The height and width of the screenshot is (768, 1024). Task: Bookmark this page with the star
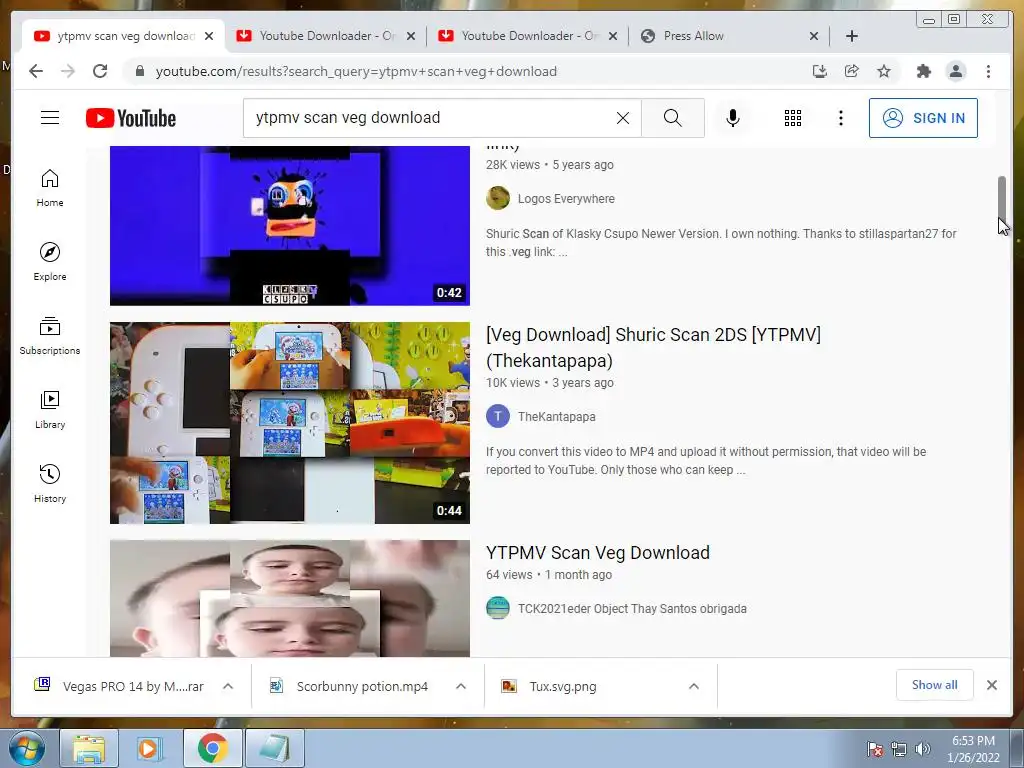coord(884,71)
